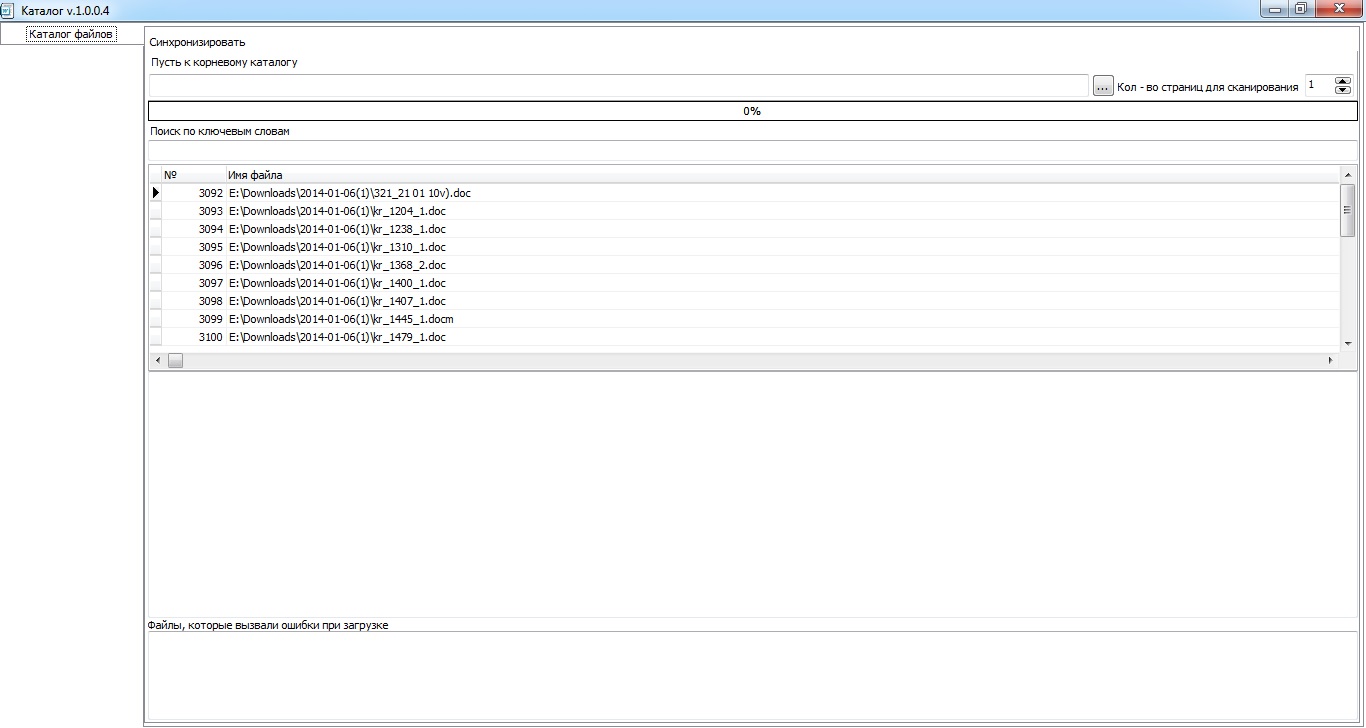The height and width of the screenshot is (728, 1366).
Task: Click the page count value field
Action: coord(1319,86)
